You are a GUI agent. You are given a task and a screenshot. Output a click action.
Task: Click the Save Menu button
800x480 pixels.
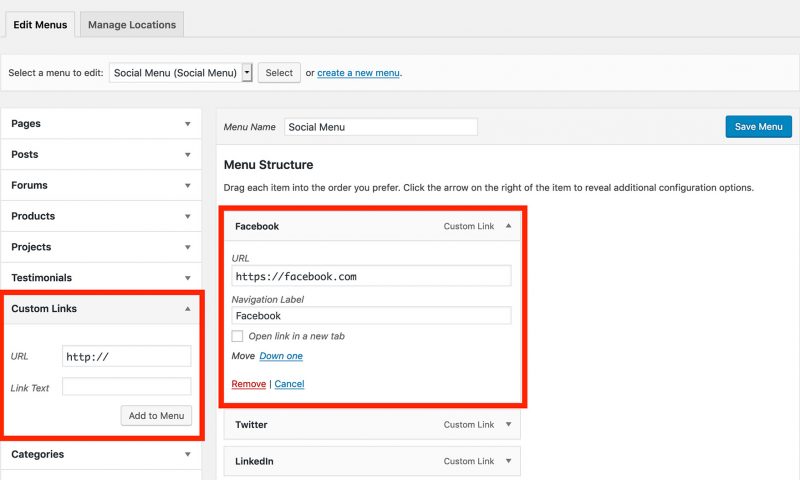(x=758, y=127)
